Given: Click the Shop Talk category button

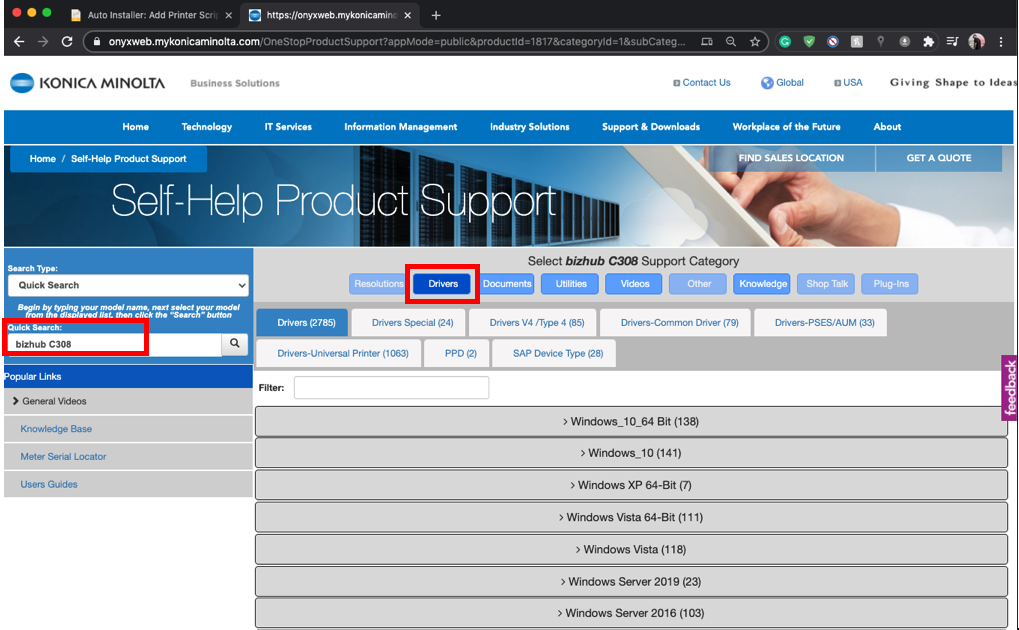Looking at the screenshot, I should pos(827,284).
